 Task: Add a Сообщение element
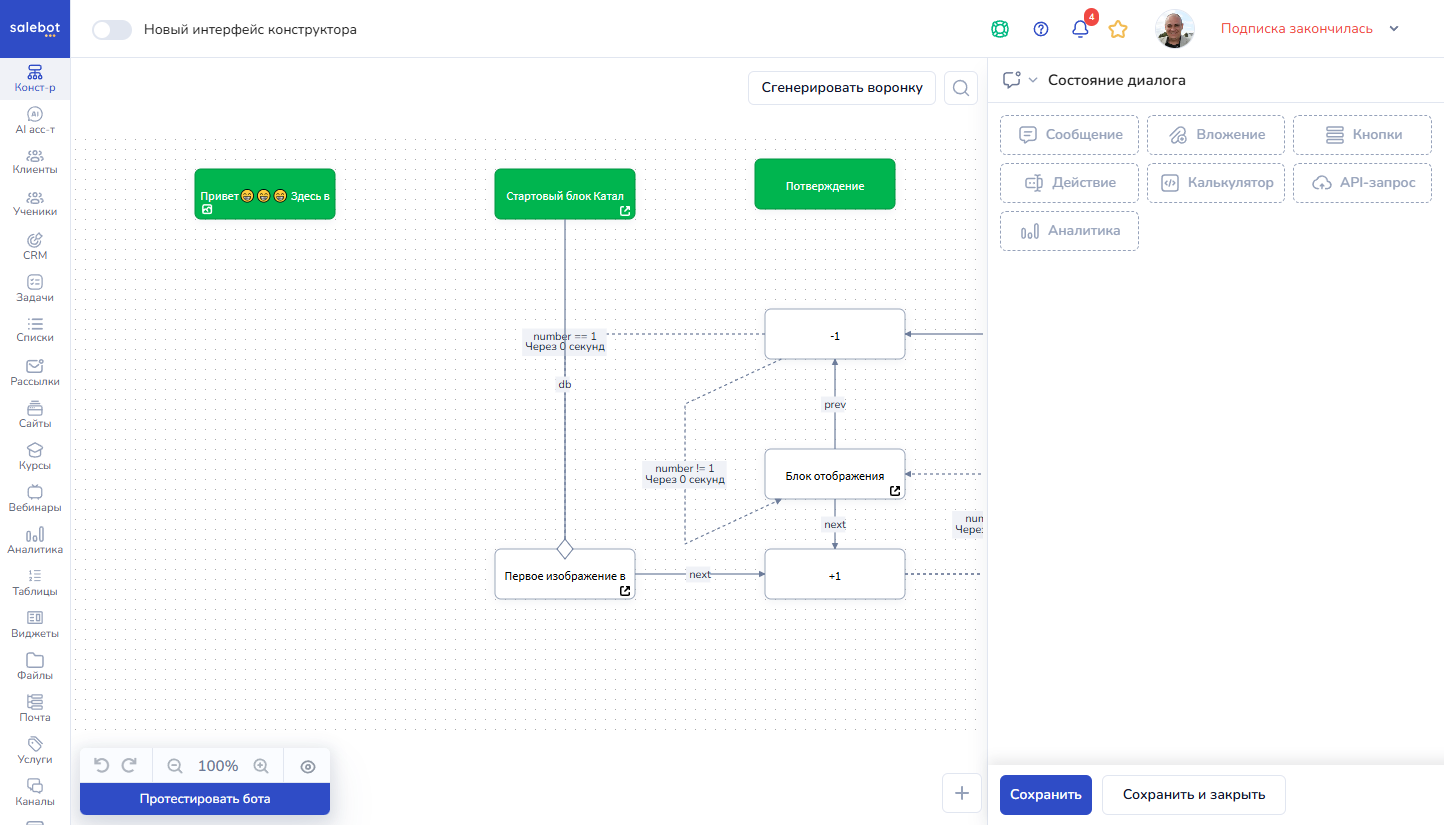1069,134
